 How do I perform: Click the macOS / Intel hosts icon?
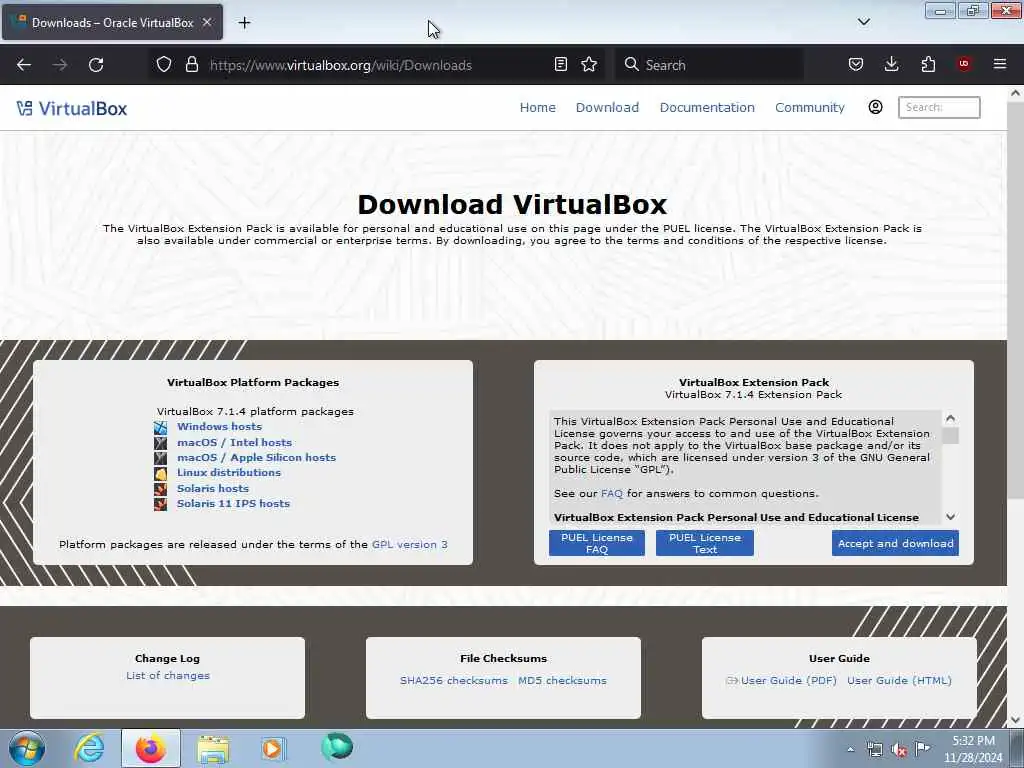pos(160,443)
